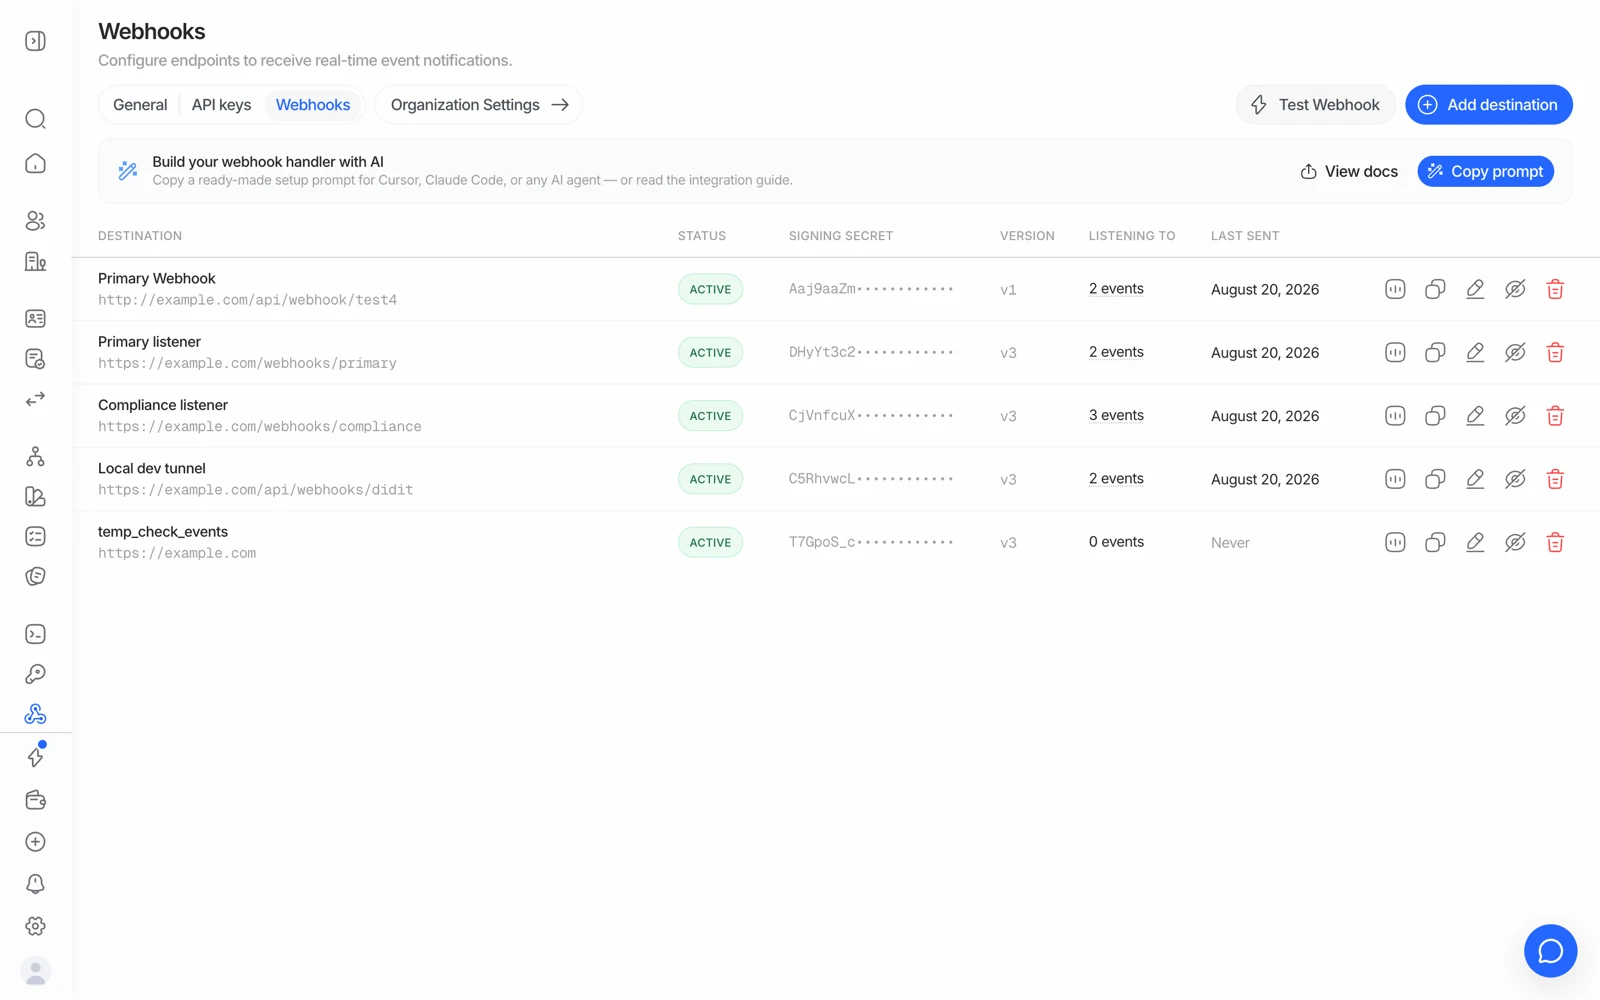Screen dimensions: 1600x1000
Task: Edit the Primary Webhook destination
Action: pyautogui.click(x=1475, y=289)
